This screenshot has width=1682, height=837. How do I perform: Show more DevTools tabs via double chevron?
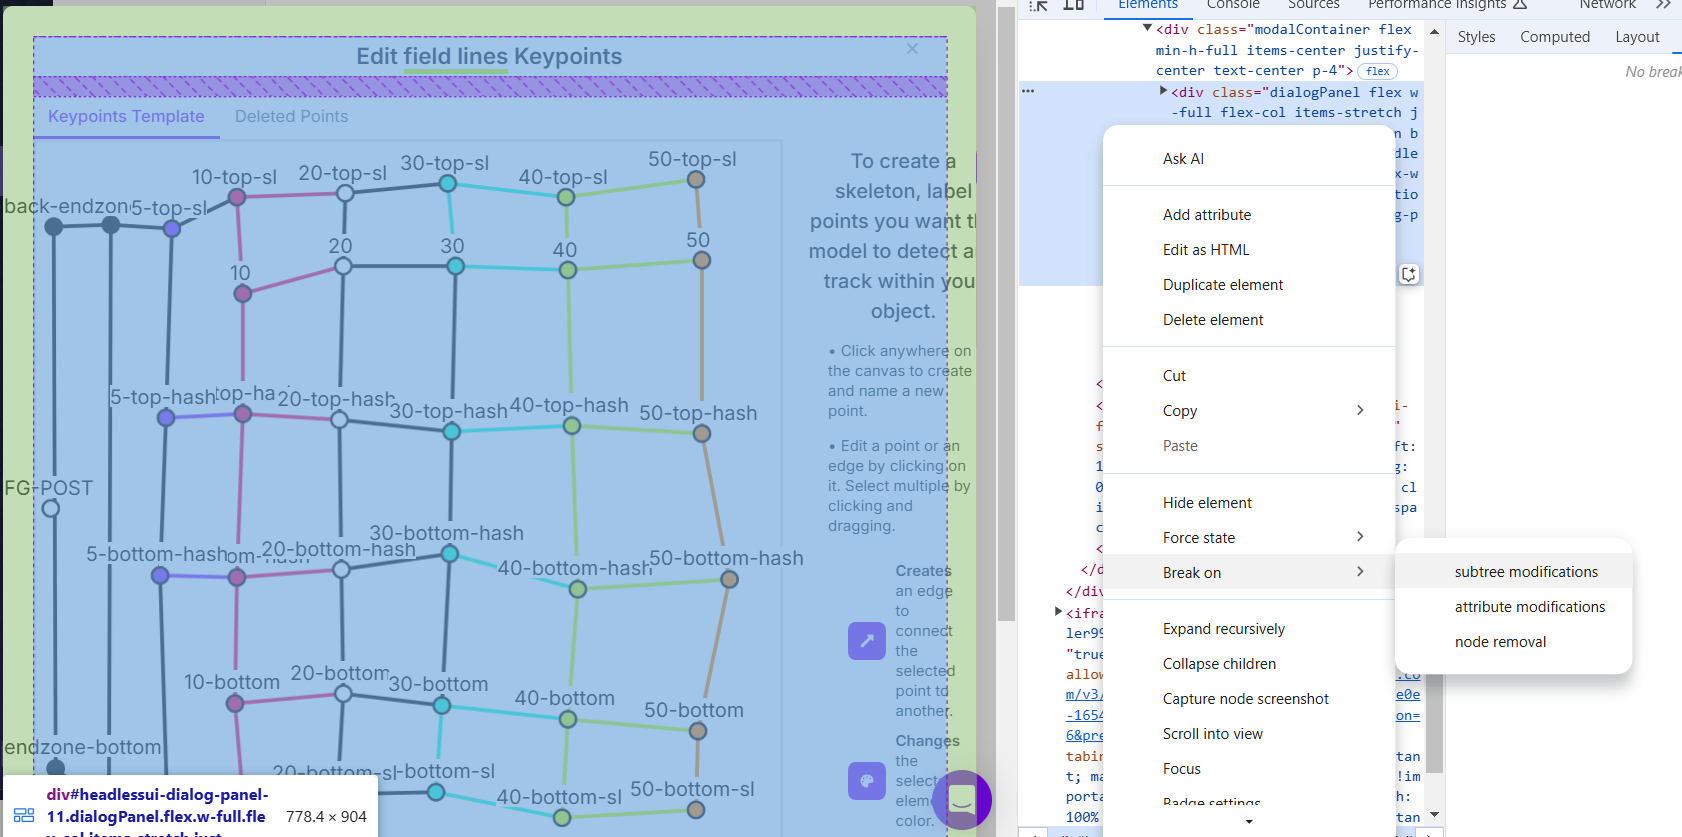(x=1663, y=6)
